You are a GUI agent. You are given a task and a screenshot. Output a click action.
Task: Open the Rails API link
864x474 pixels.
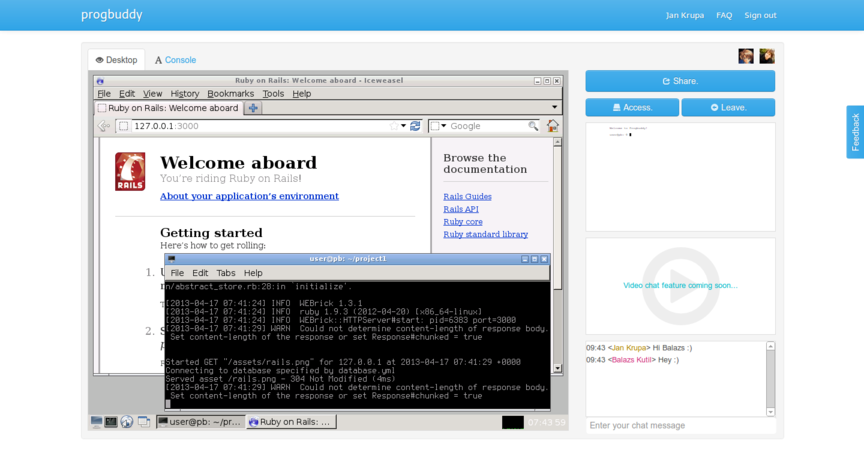pos(461,209)
